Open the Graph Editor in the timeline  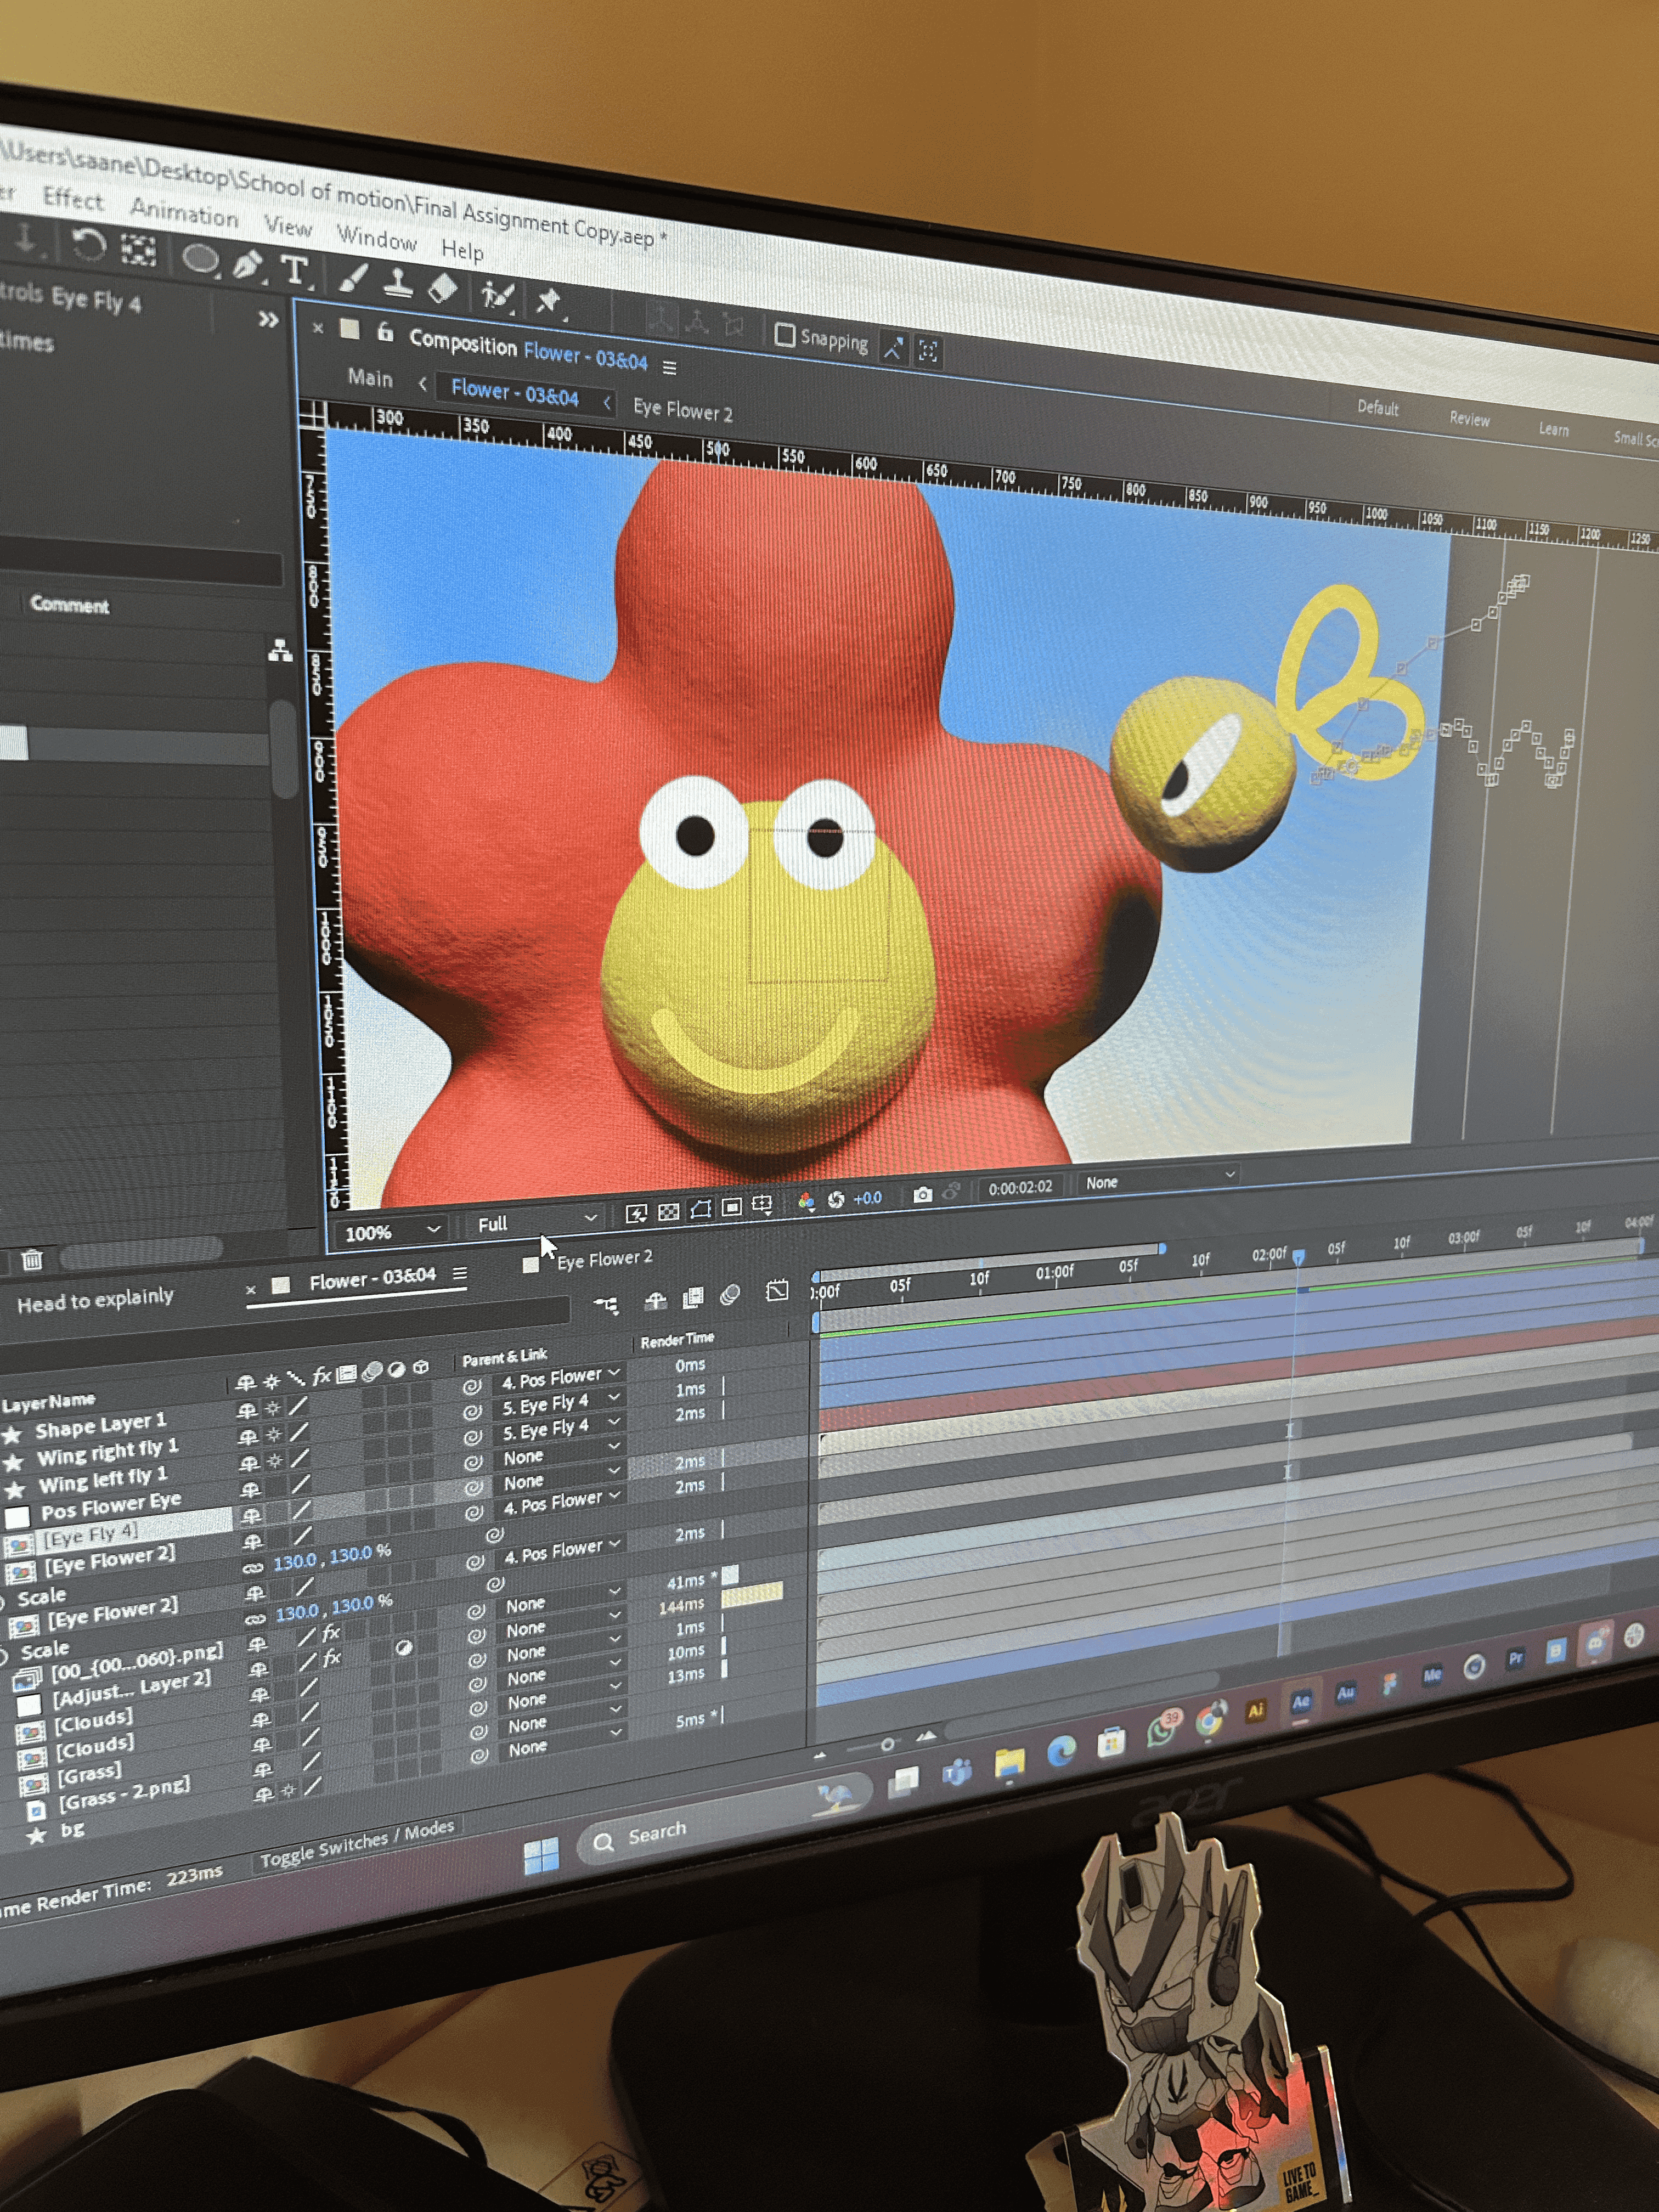pyautogui.click(x=777, y=1291)
